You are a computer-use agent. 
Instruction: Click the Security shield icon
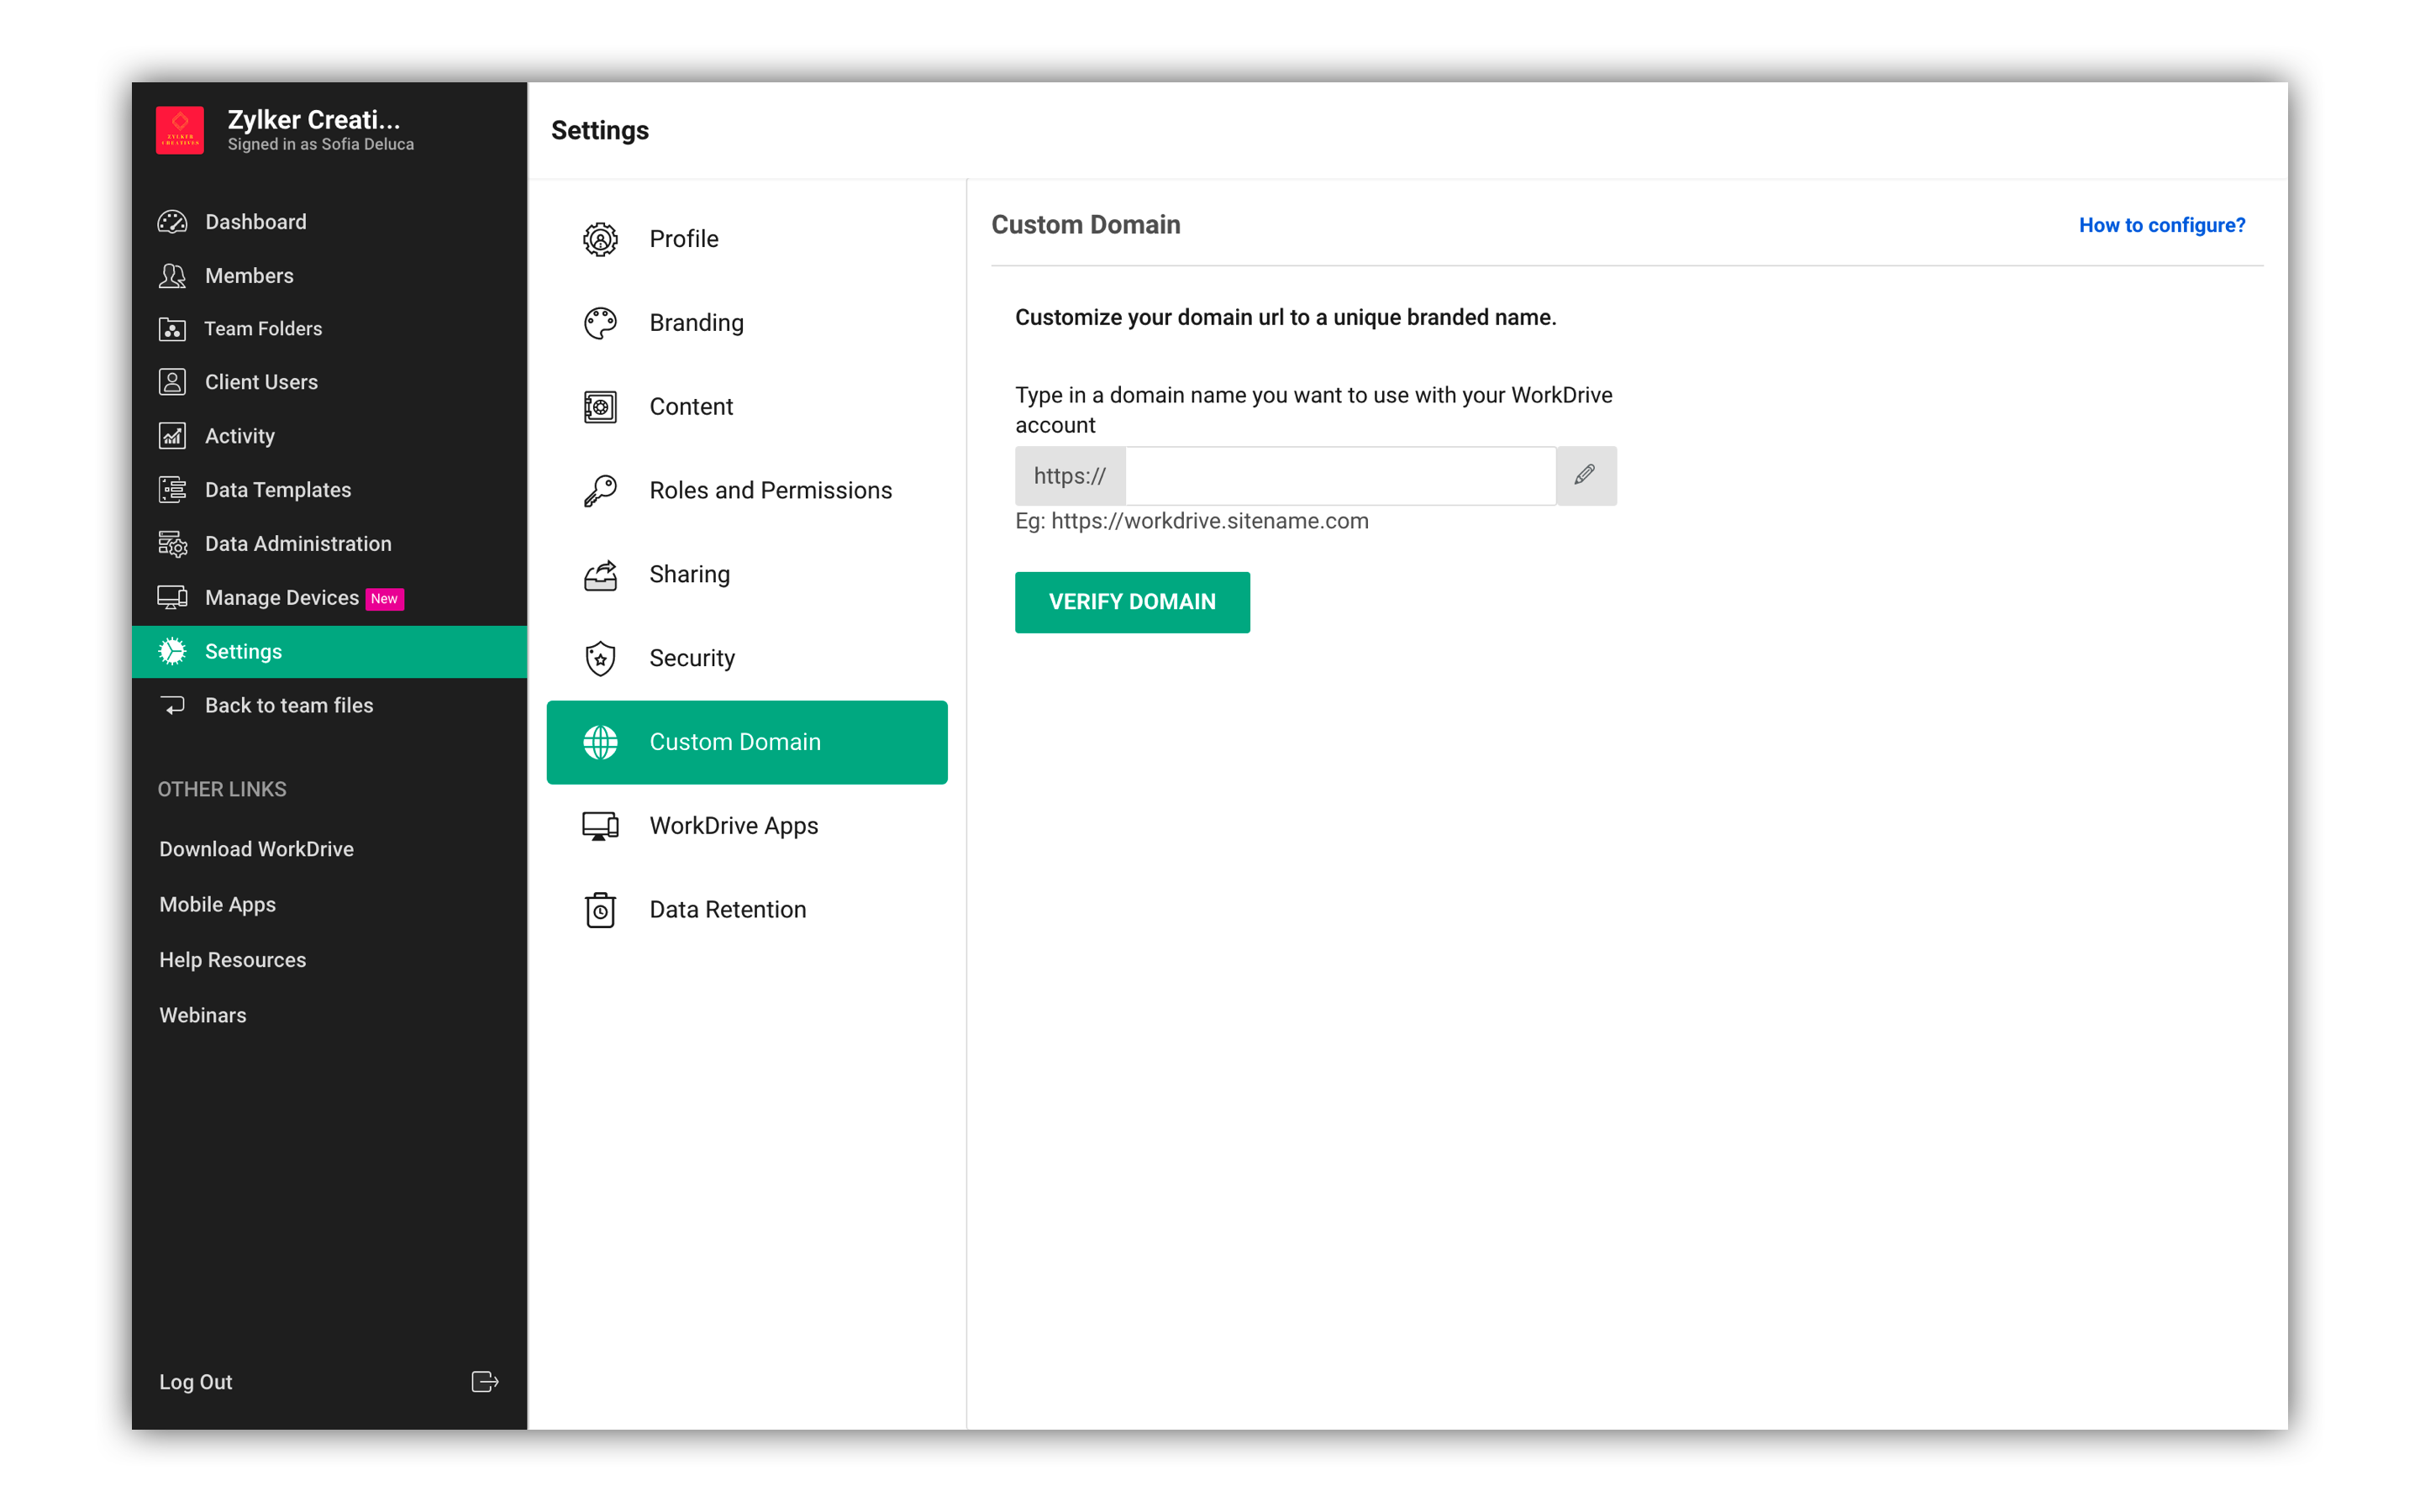tap(600, 658)
